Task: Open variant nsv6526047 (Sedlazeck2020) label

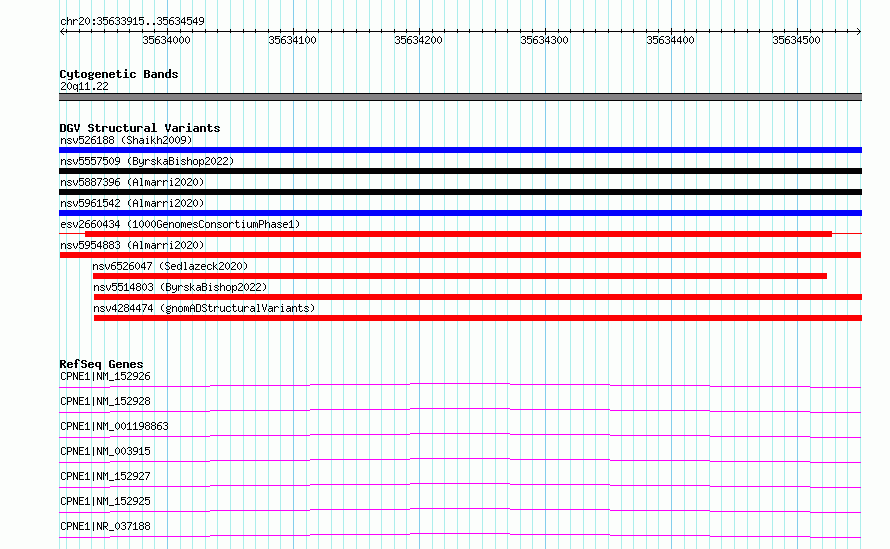Action: click(170, 266)
